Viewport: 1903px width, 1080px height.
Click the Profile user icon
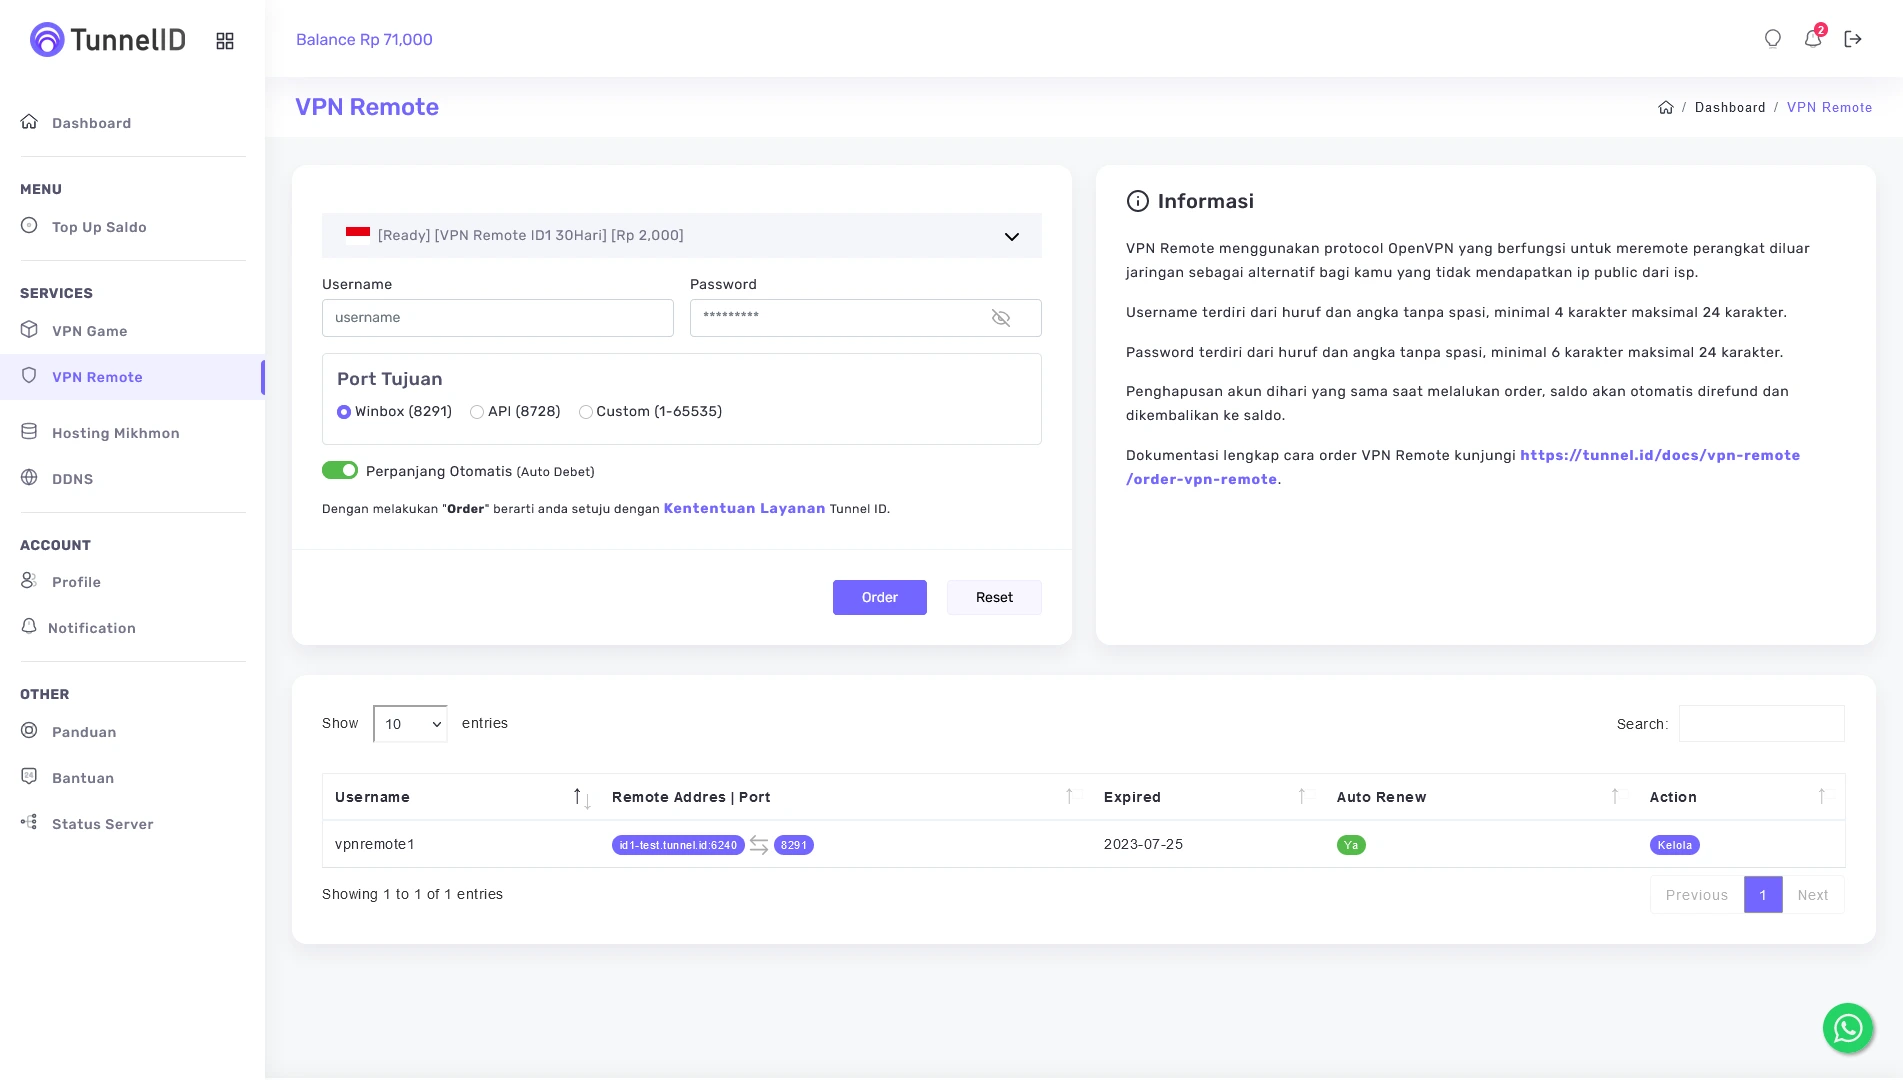[29, 581]
